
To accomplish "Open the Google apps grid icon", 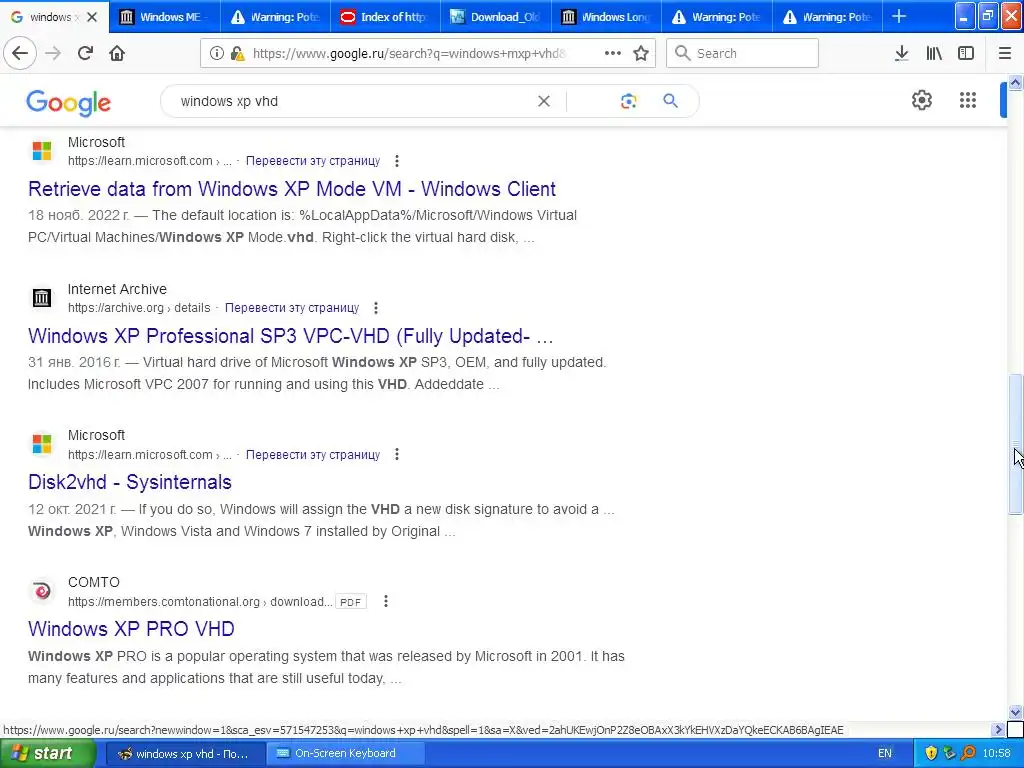I will [x=968, y=100].
